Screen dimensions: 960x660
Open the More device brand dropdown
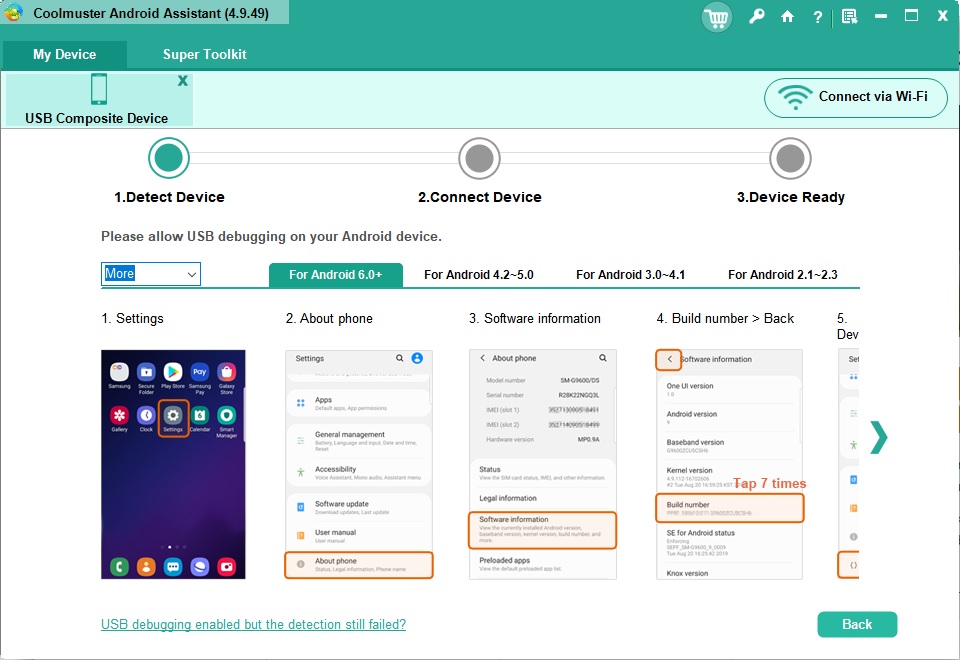tap(151, 274)
